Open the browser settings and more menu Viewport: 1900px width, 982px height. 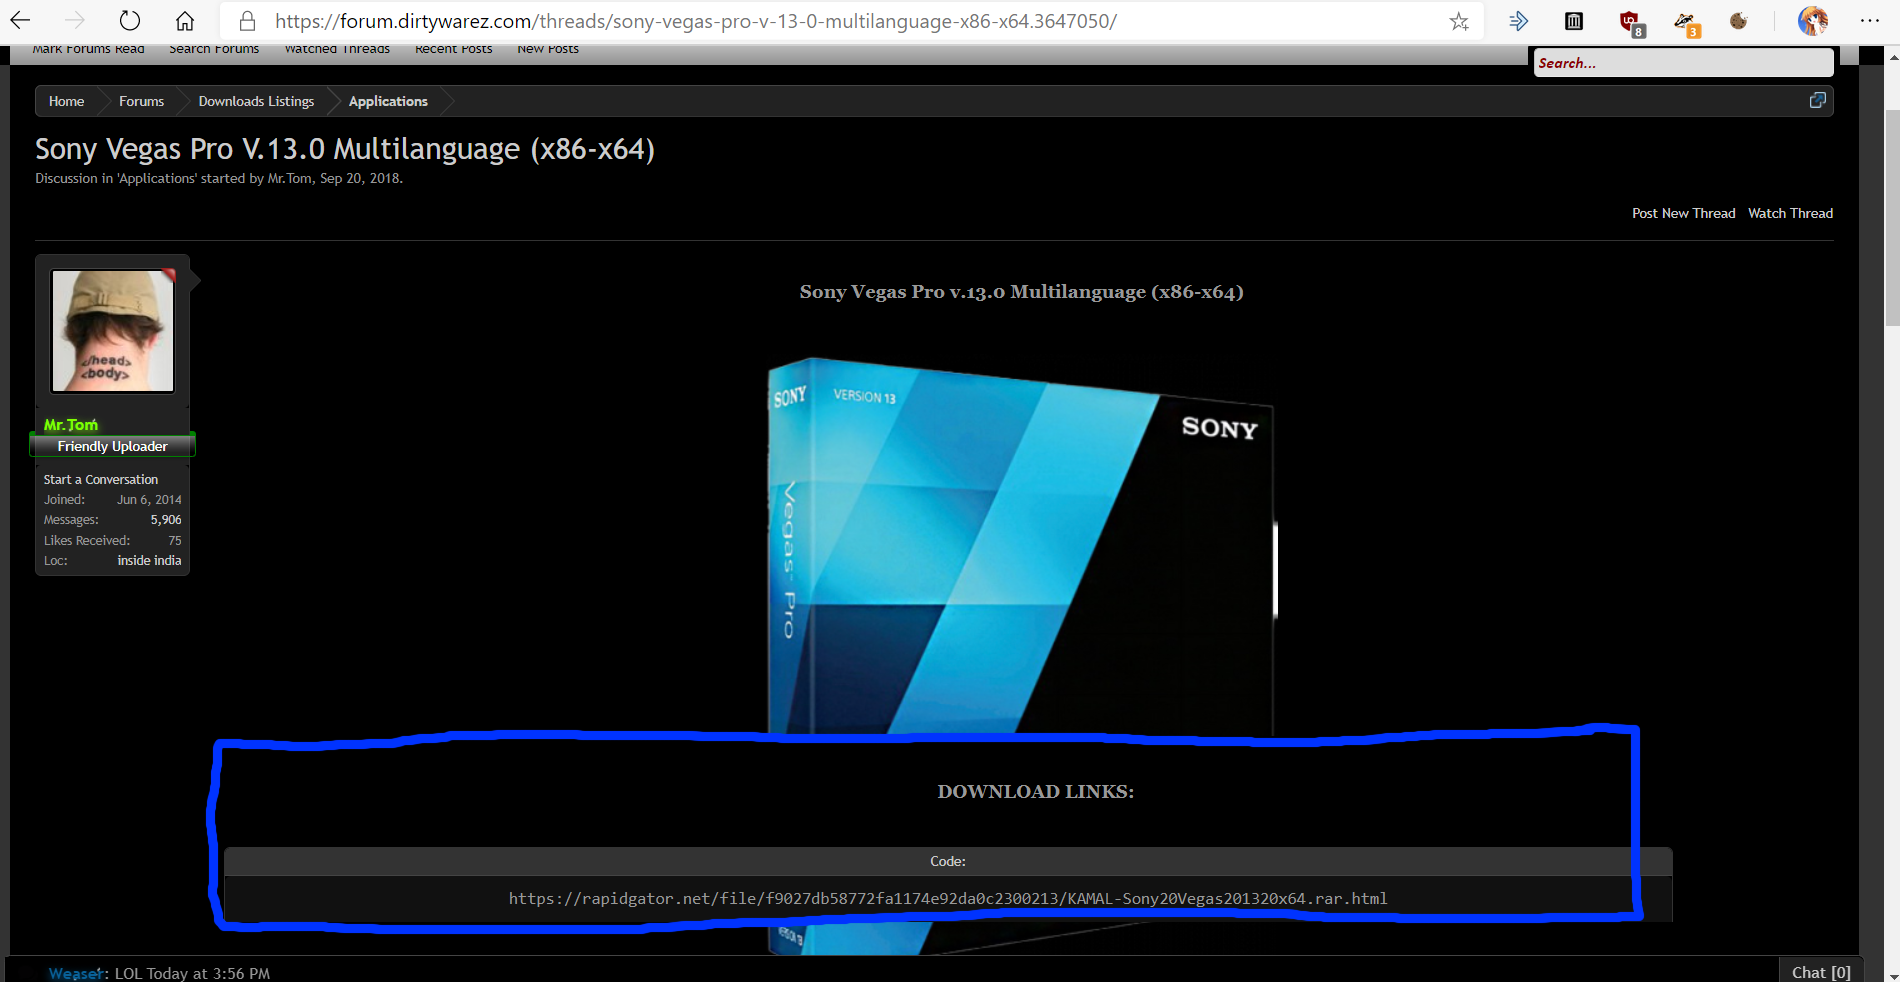coord(1869,21)
